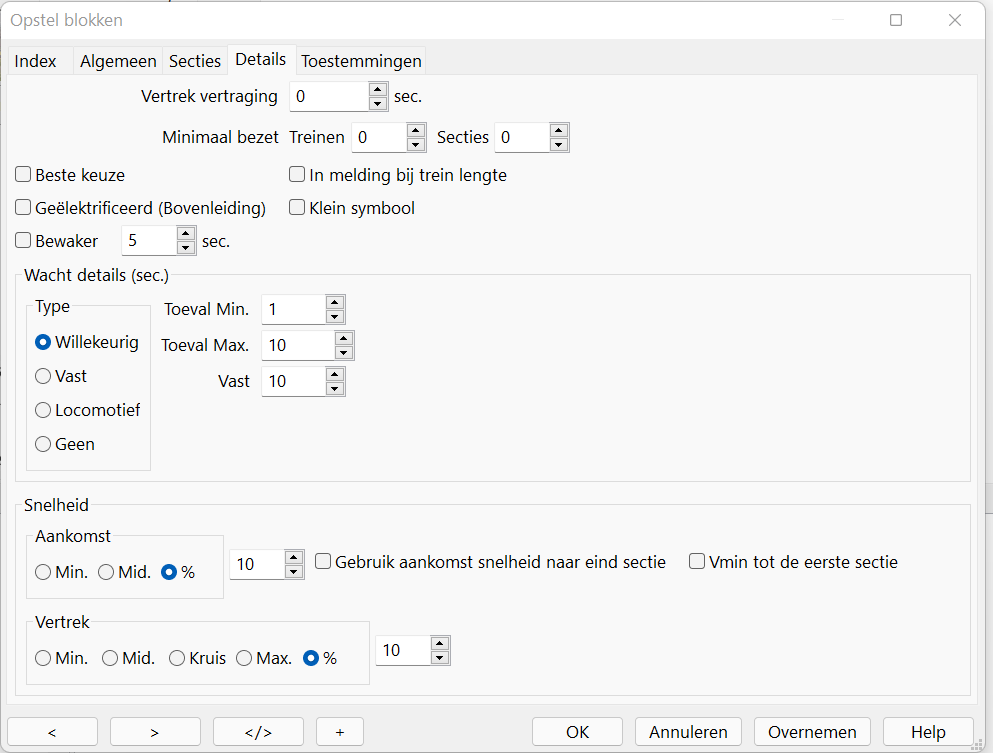Decrease Minimaal bezet Treinen value
993x753 pixels.
pos(417,144)
